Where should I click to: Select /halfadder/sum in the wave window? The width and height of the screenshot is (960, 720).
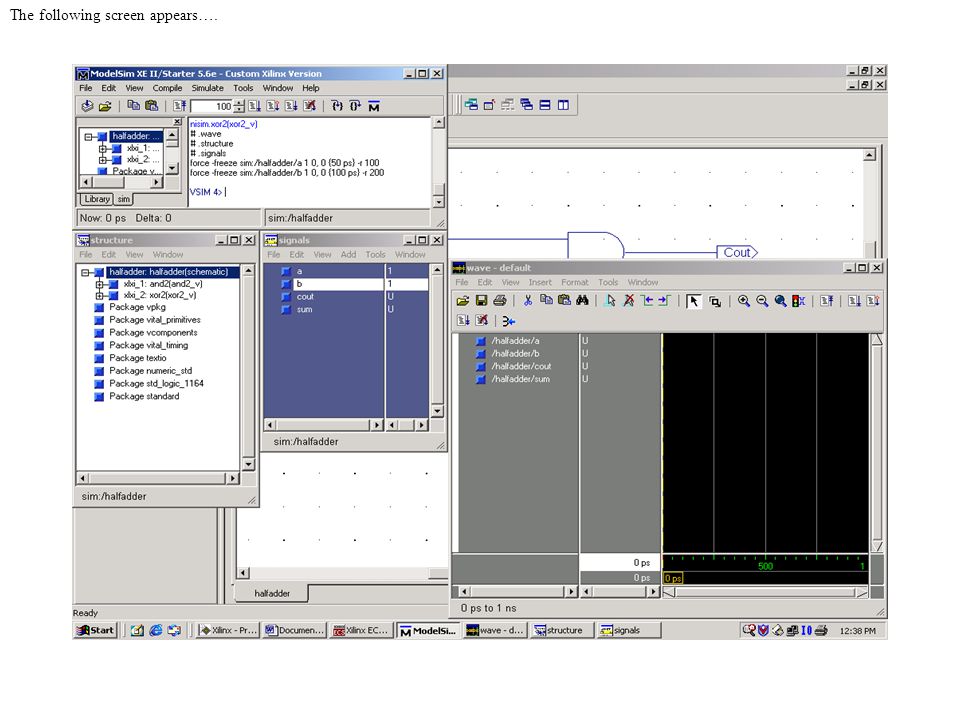(520, 379)
